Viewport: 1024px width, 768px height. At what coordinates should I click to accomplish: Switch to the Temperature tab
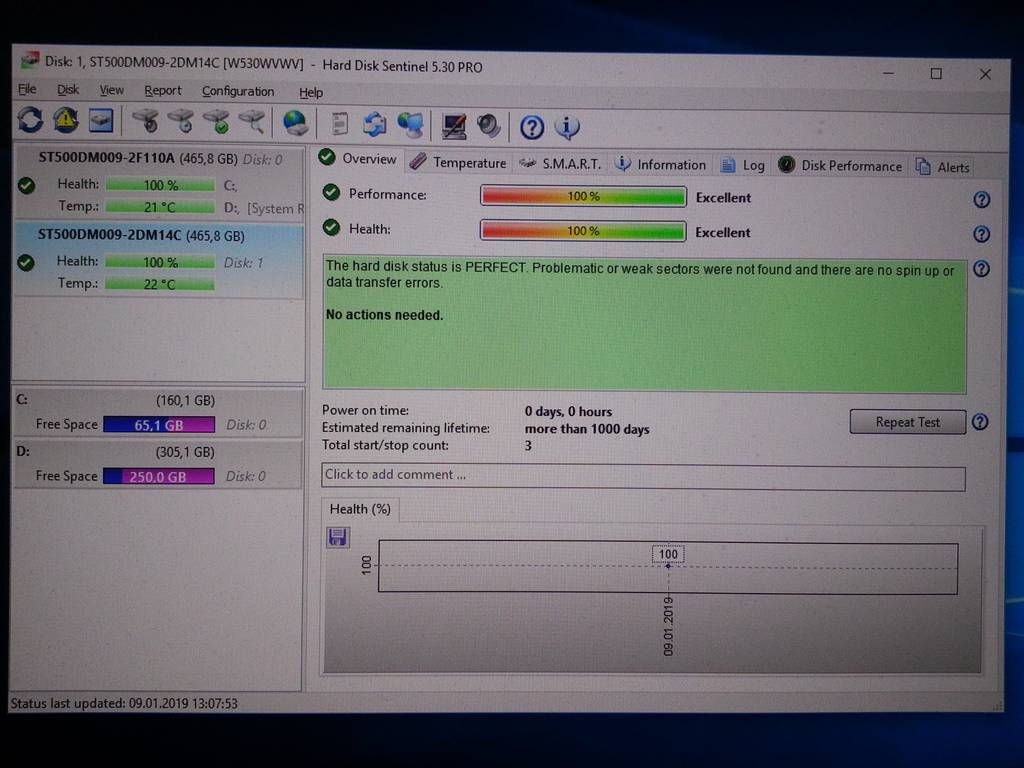(x=457, y=163)
